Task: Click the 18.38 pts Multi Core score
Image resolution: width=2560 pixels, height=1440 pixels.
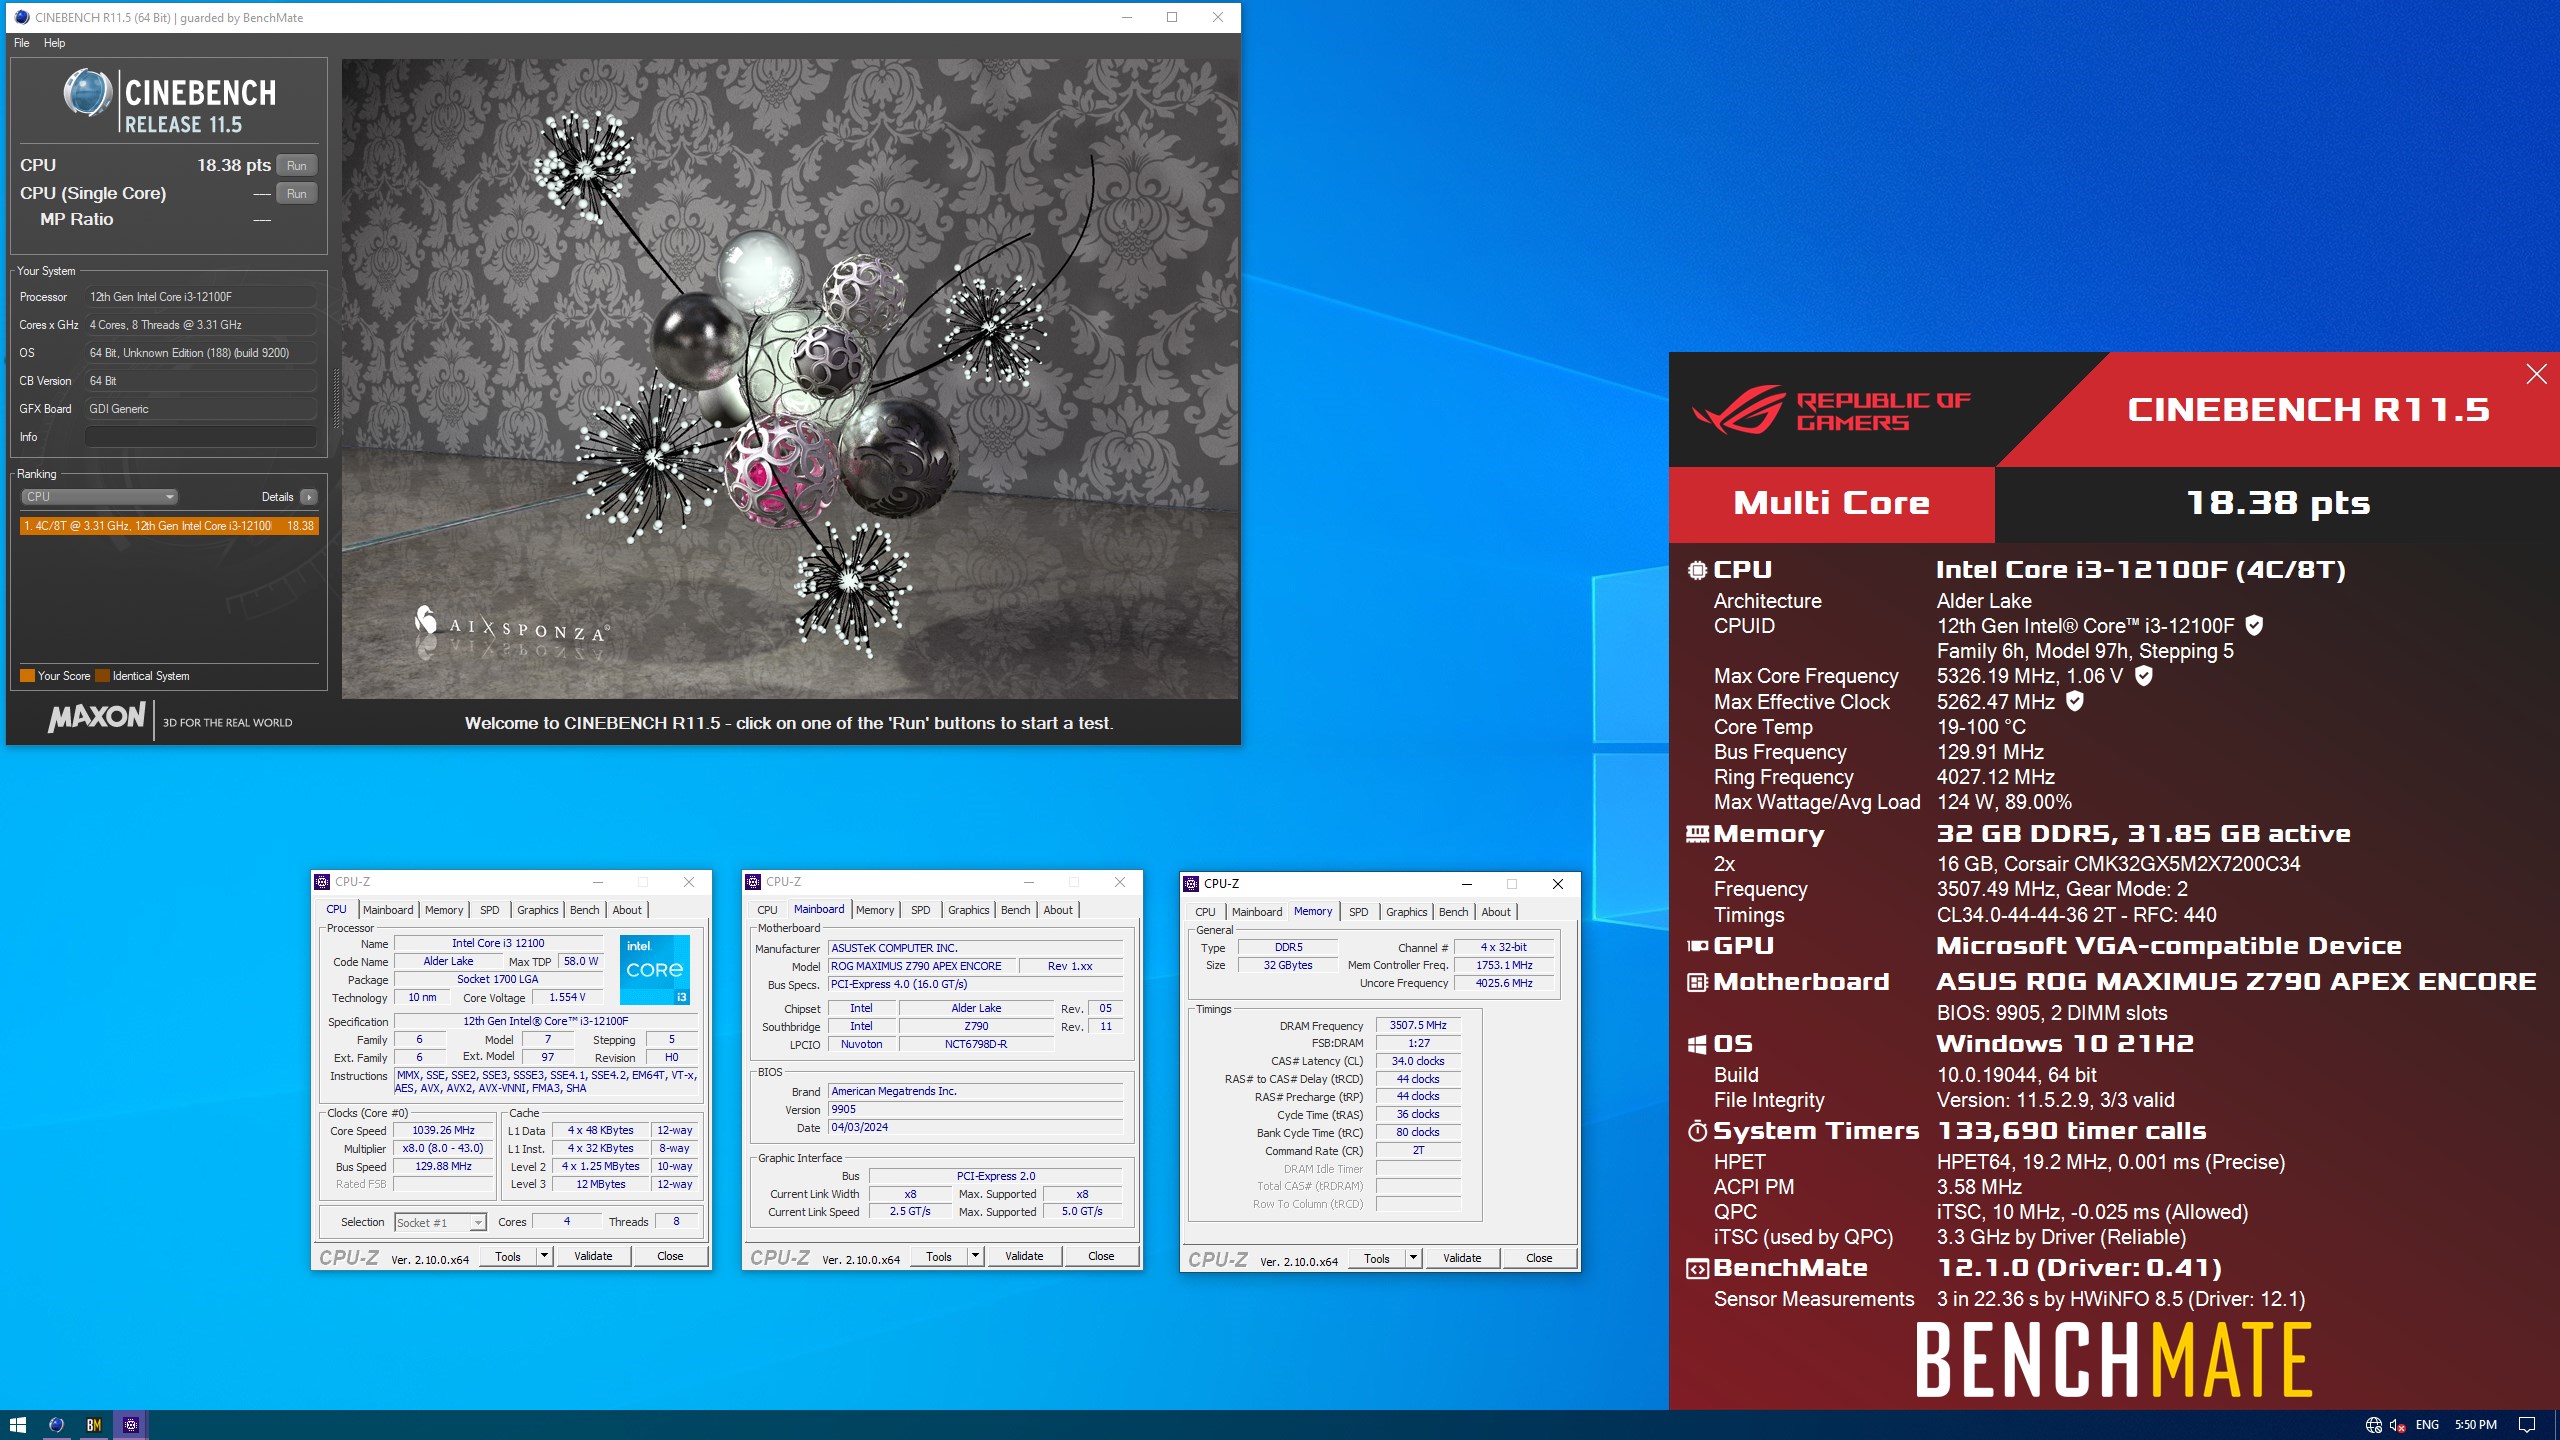Action: (x=2278, y=503)
